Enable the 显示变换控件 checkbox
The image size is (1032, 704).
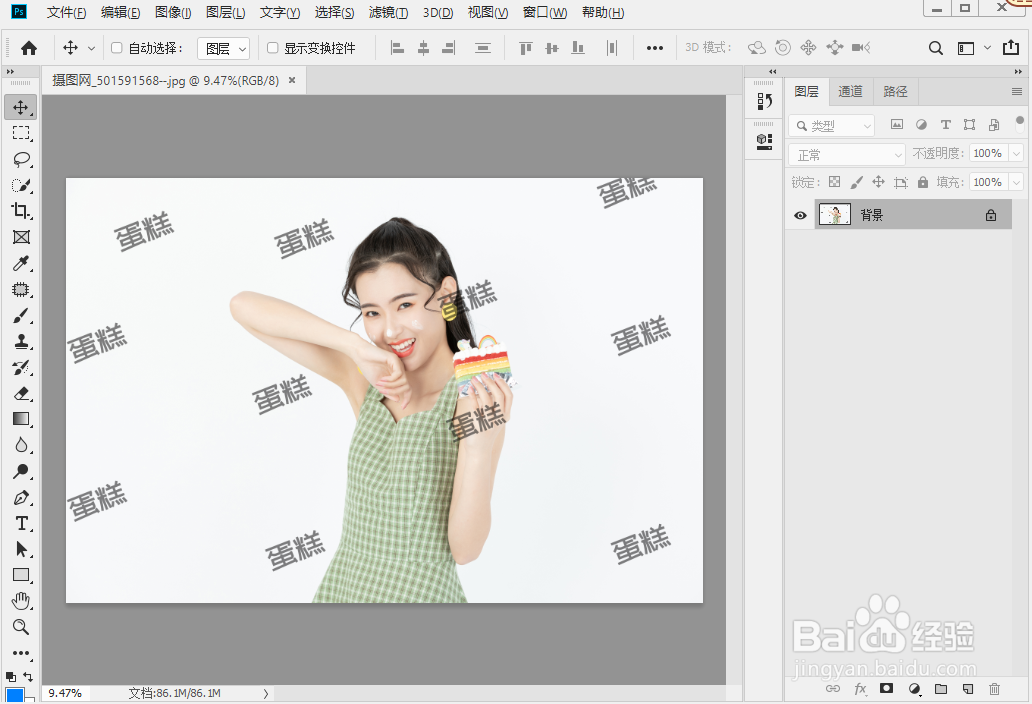tap(273, 48)
